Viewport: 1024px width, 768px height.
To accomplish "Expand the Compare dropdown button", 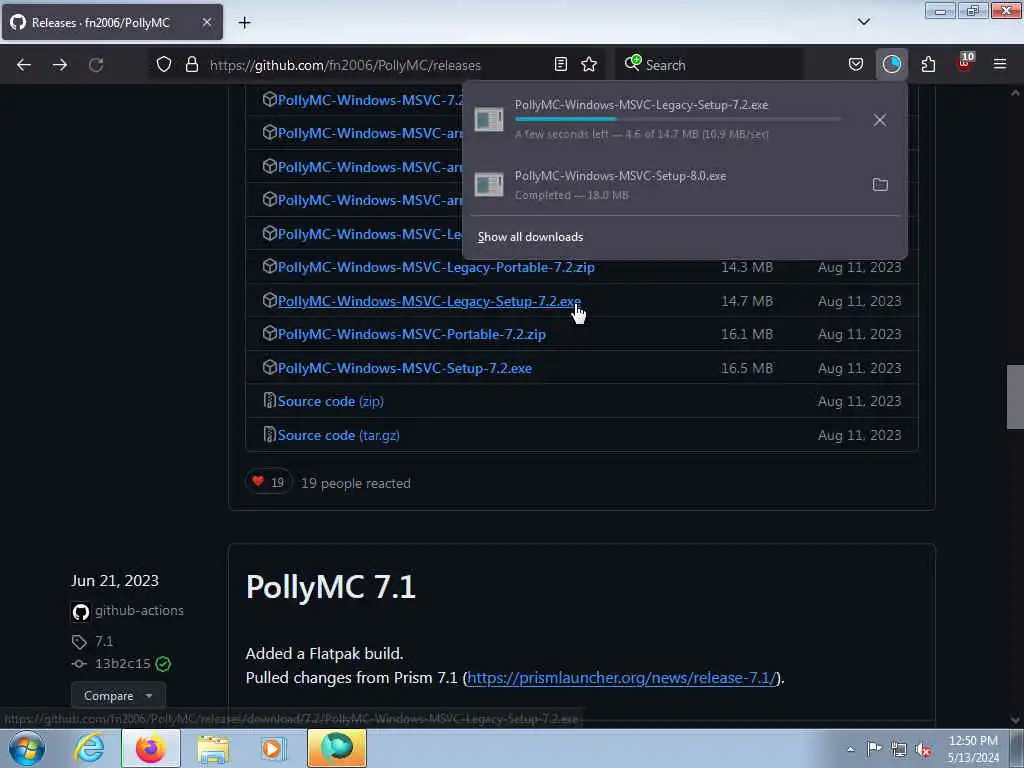I will tap(118, 696).
